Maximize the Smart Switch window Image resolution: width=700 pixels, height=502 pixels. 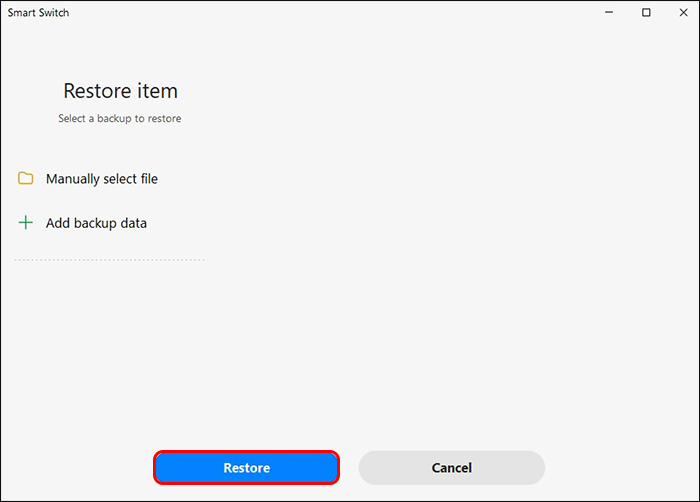click(x=646, y=13)
